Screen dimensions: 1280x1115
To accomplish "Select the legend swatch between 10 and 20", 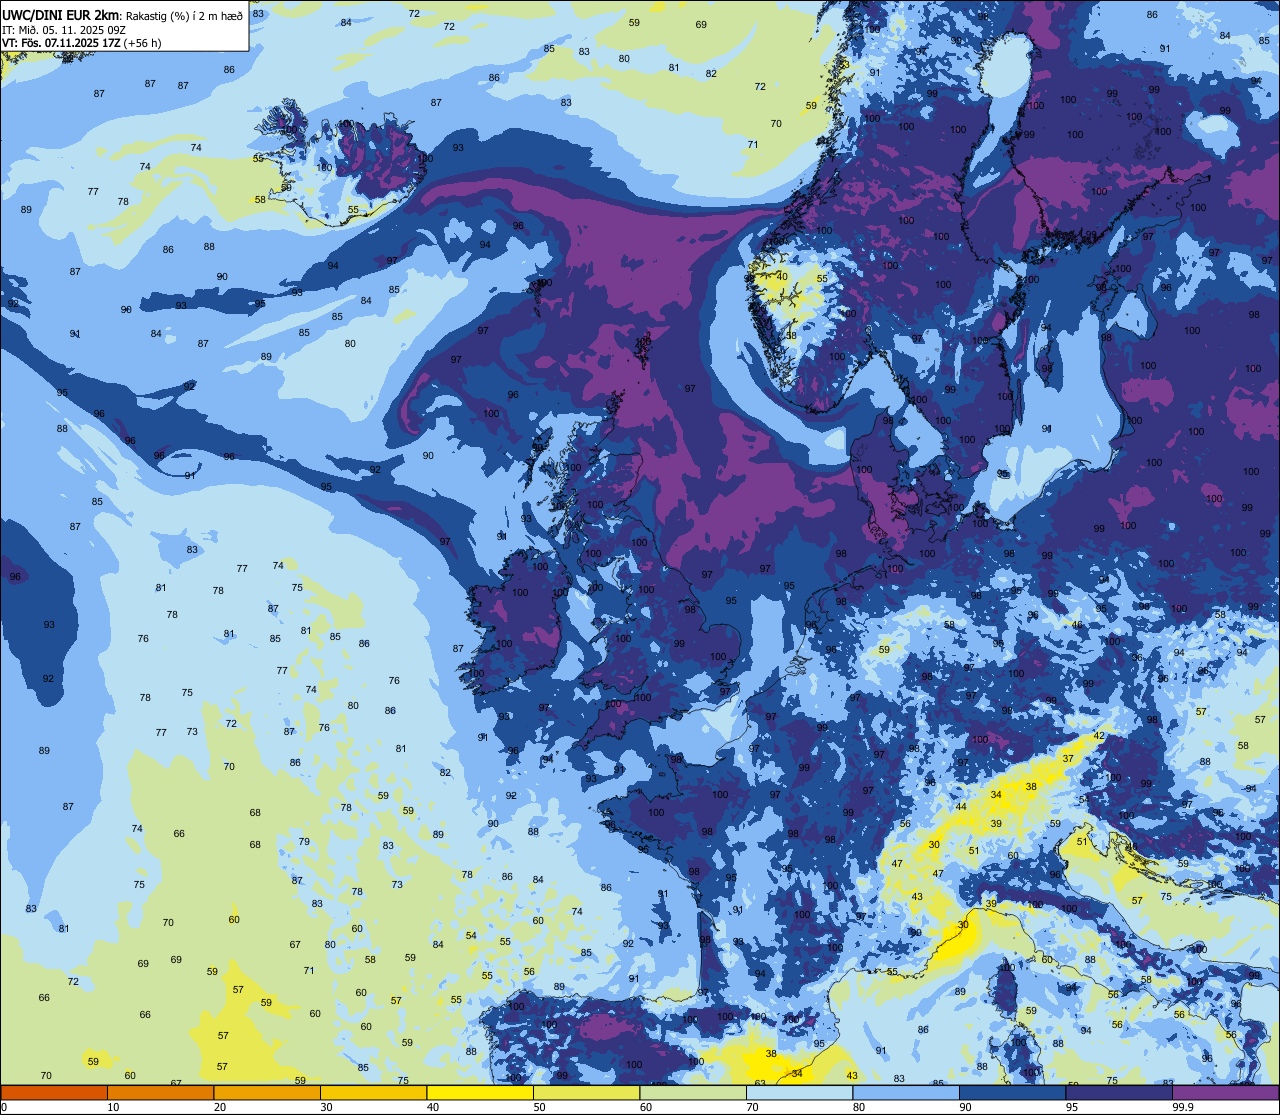I will click(160, 1092).
